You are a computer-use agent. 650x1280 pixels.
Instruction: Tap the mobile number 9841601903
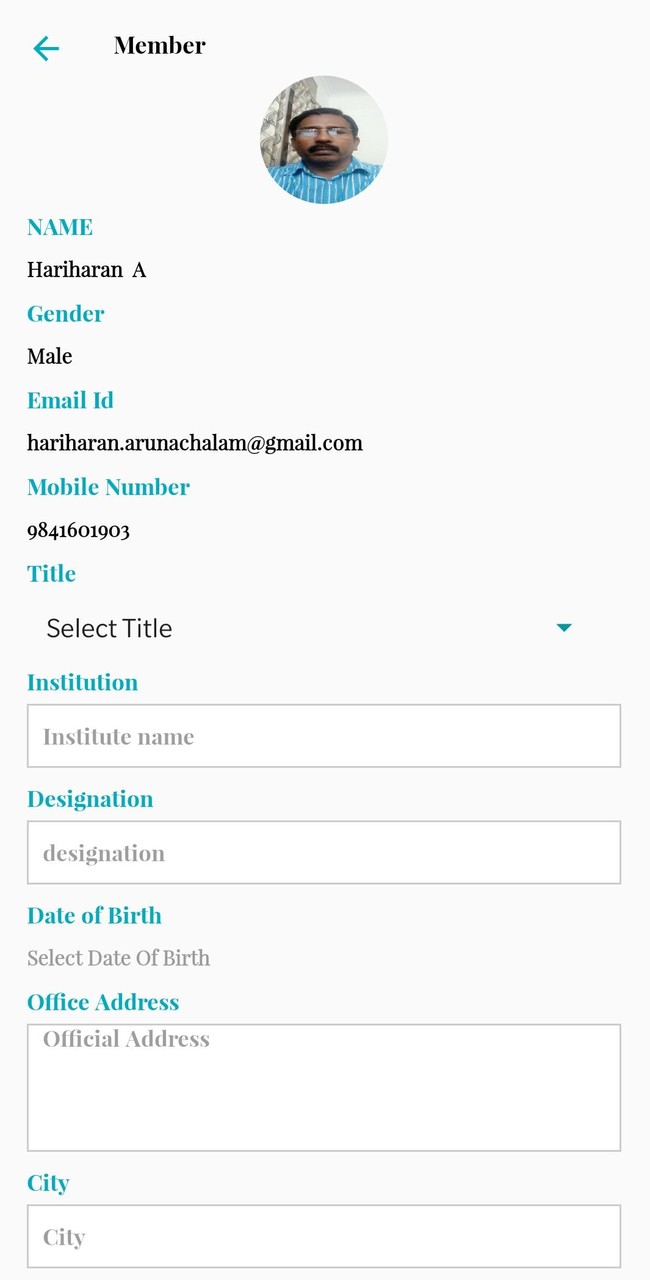point(79,530)
